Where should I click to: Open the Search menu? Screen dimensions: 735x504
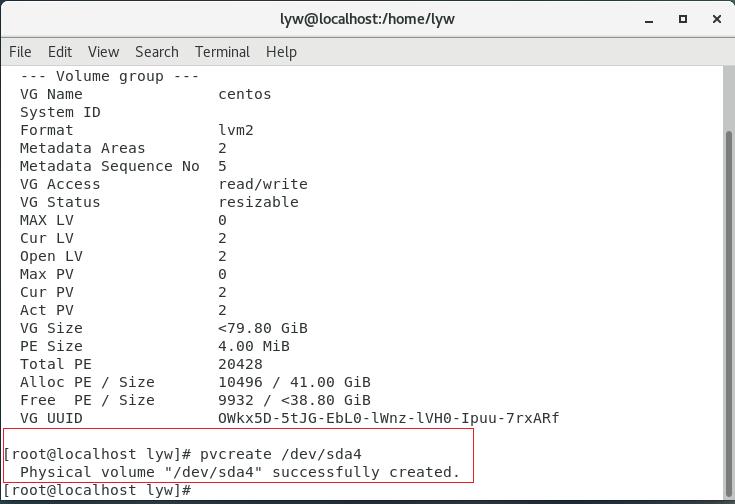point(157,52)
